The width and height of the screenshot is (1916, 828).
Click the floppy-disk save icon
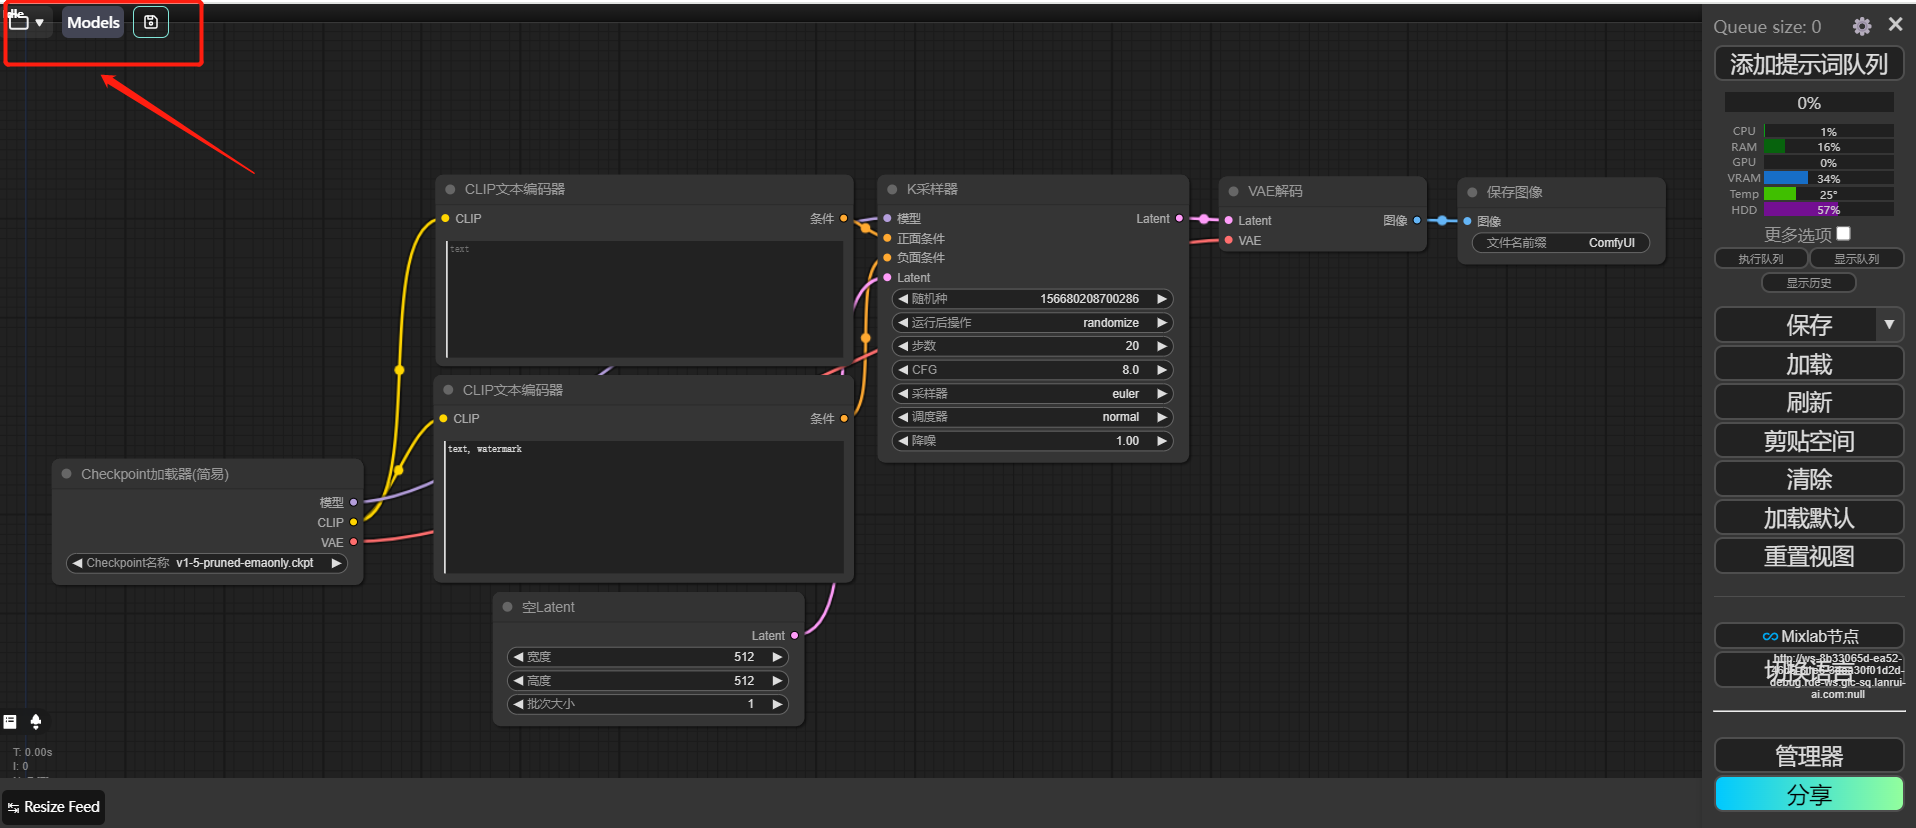[151, 22]
